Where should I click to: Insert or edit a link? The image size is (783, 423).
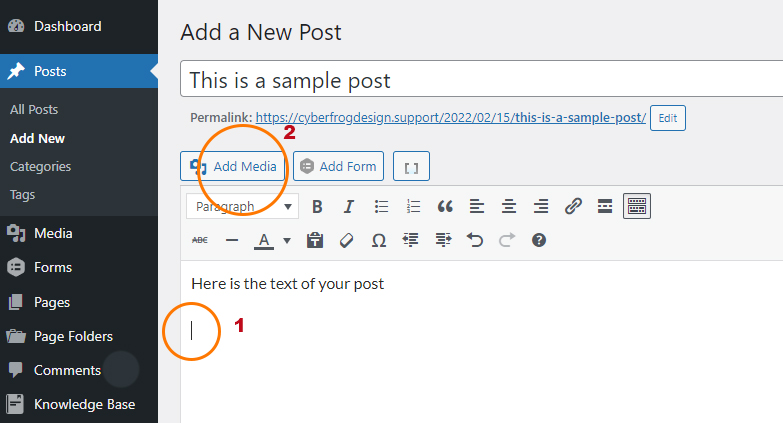click(573, 207)
